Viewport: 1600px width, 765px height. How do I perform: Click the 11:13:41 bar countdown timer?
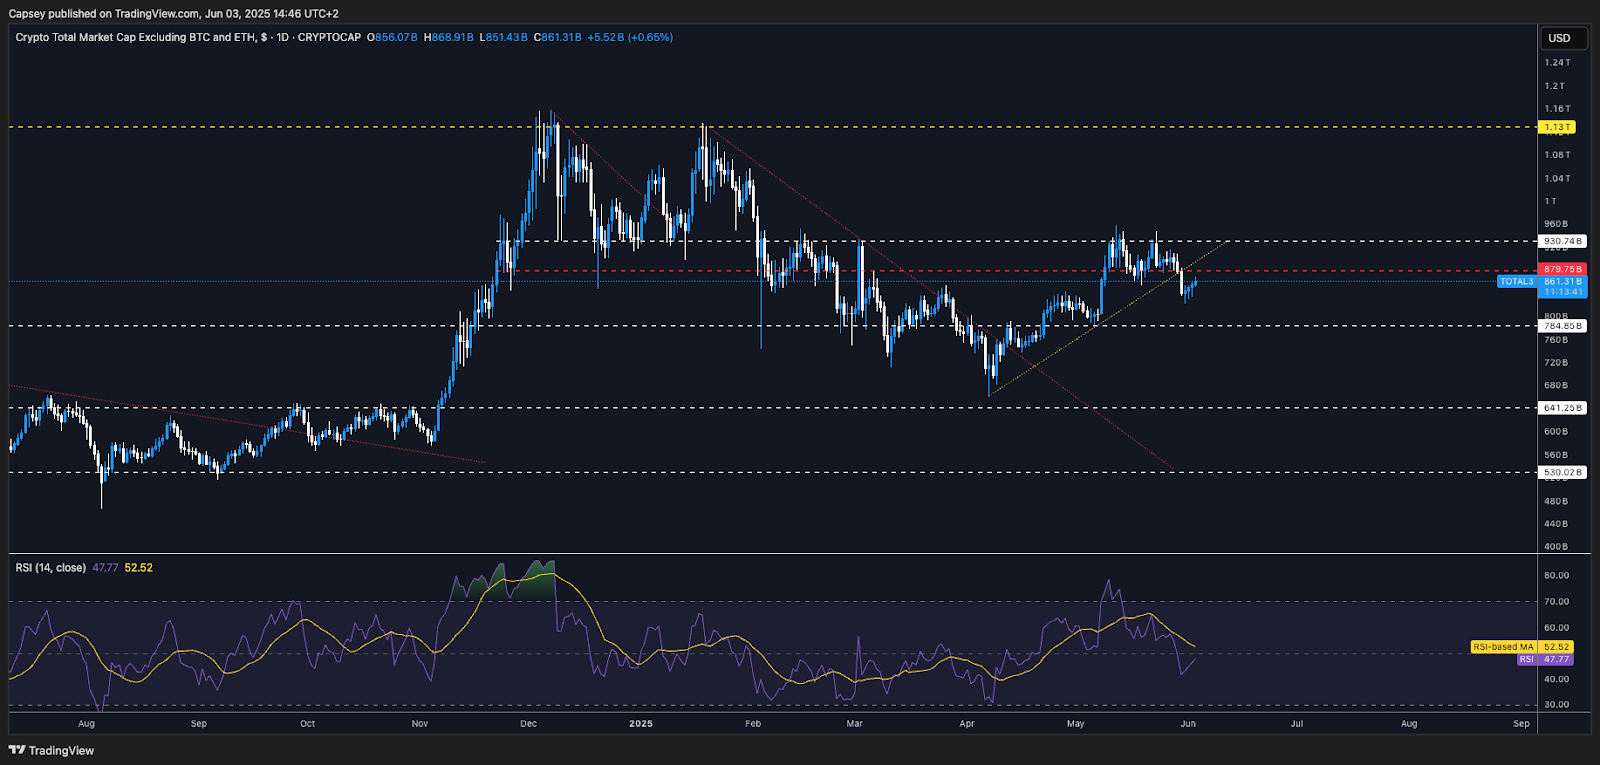pyautogui.click(x=1562, y=292)
